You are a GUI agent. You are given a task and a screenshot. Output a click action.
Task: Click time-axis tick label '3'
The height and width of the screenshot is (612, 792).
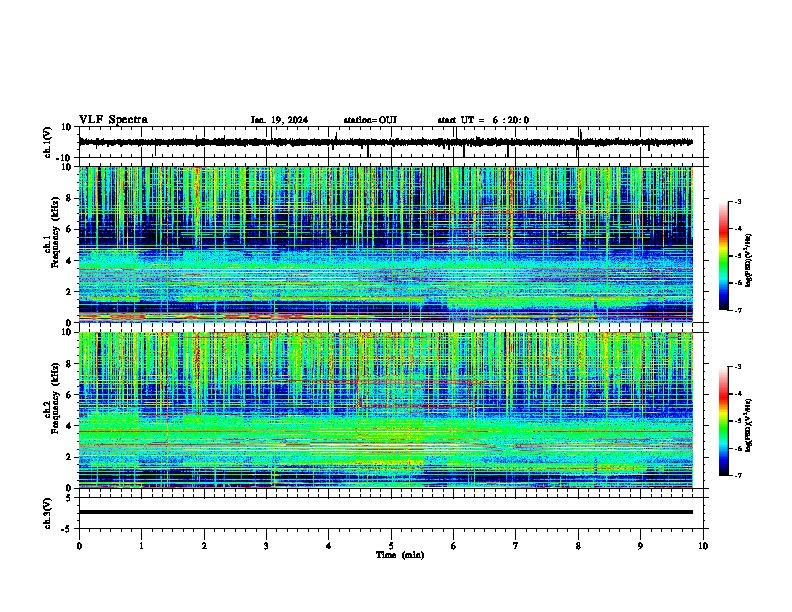click(266, 546)
